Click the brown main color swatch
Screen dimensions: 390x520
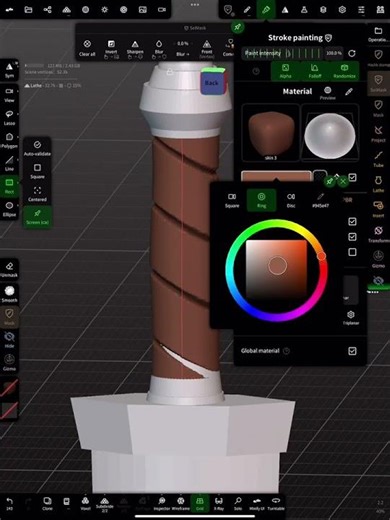(x=276, y=176)
